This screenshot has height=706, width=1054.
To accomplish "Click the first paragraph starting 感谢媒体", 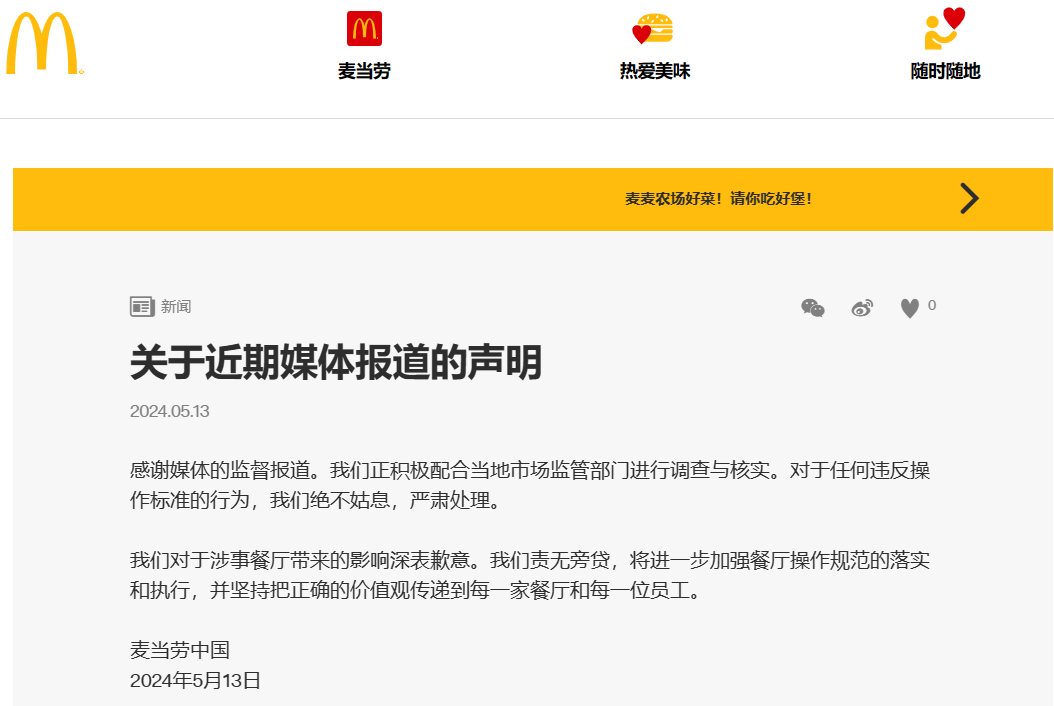I will (530, 485).
